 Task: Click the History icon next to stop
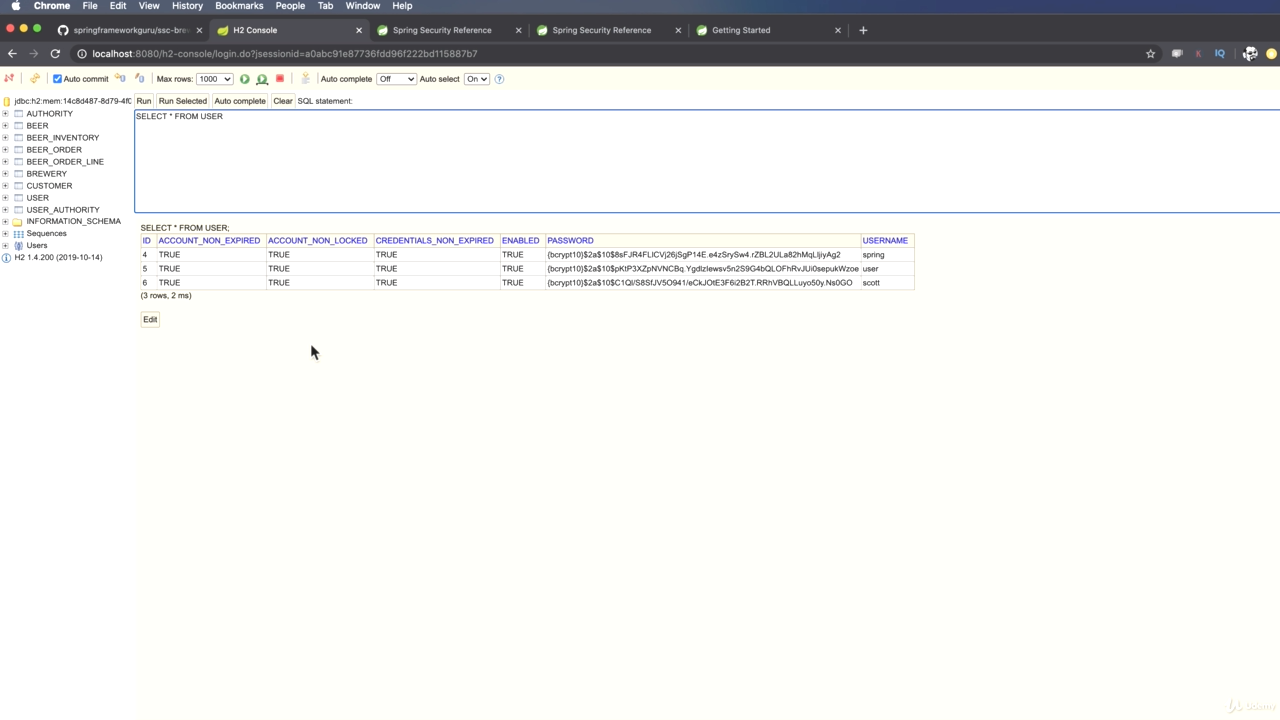(305, 78)
